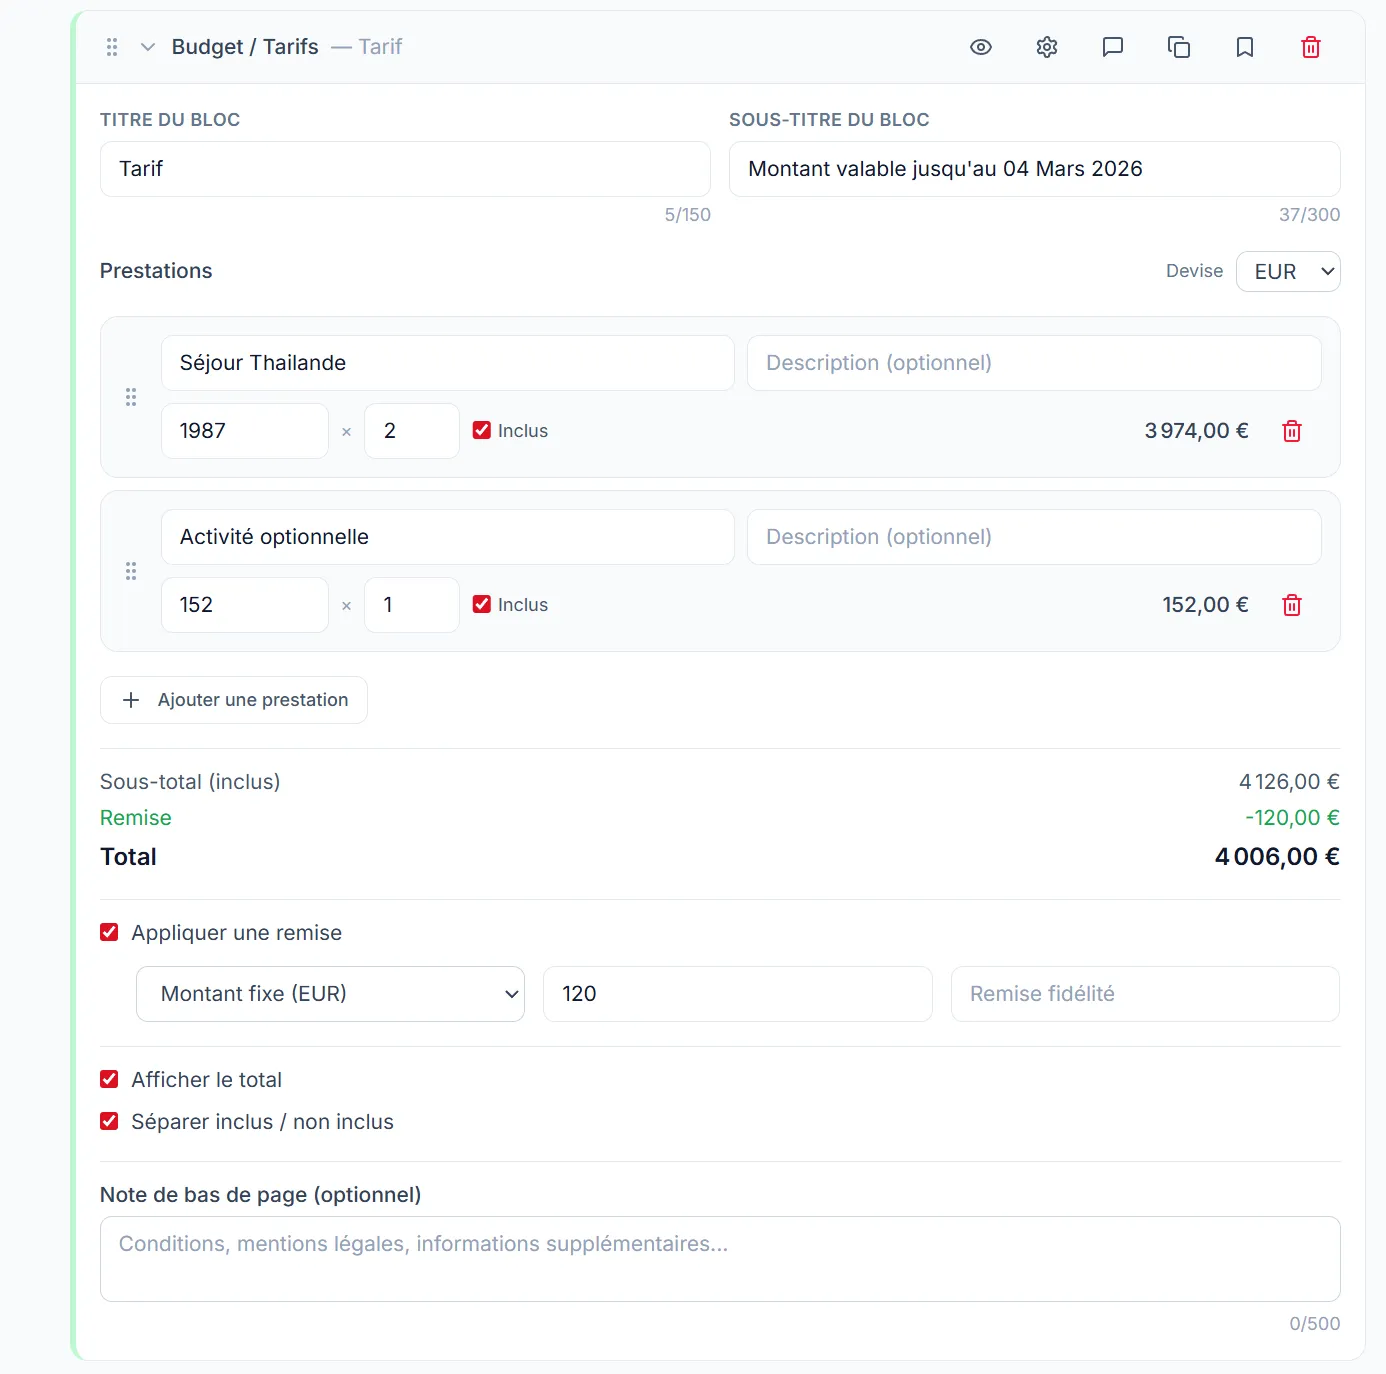The width and height of the screenshot is (1386, 1374).
Task: Remove the Activité optionnelle prestation row
Action: pyautogui.click(x=1292, y=605)
